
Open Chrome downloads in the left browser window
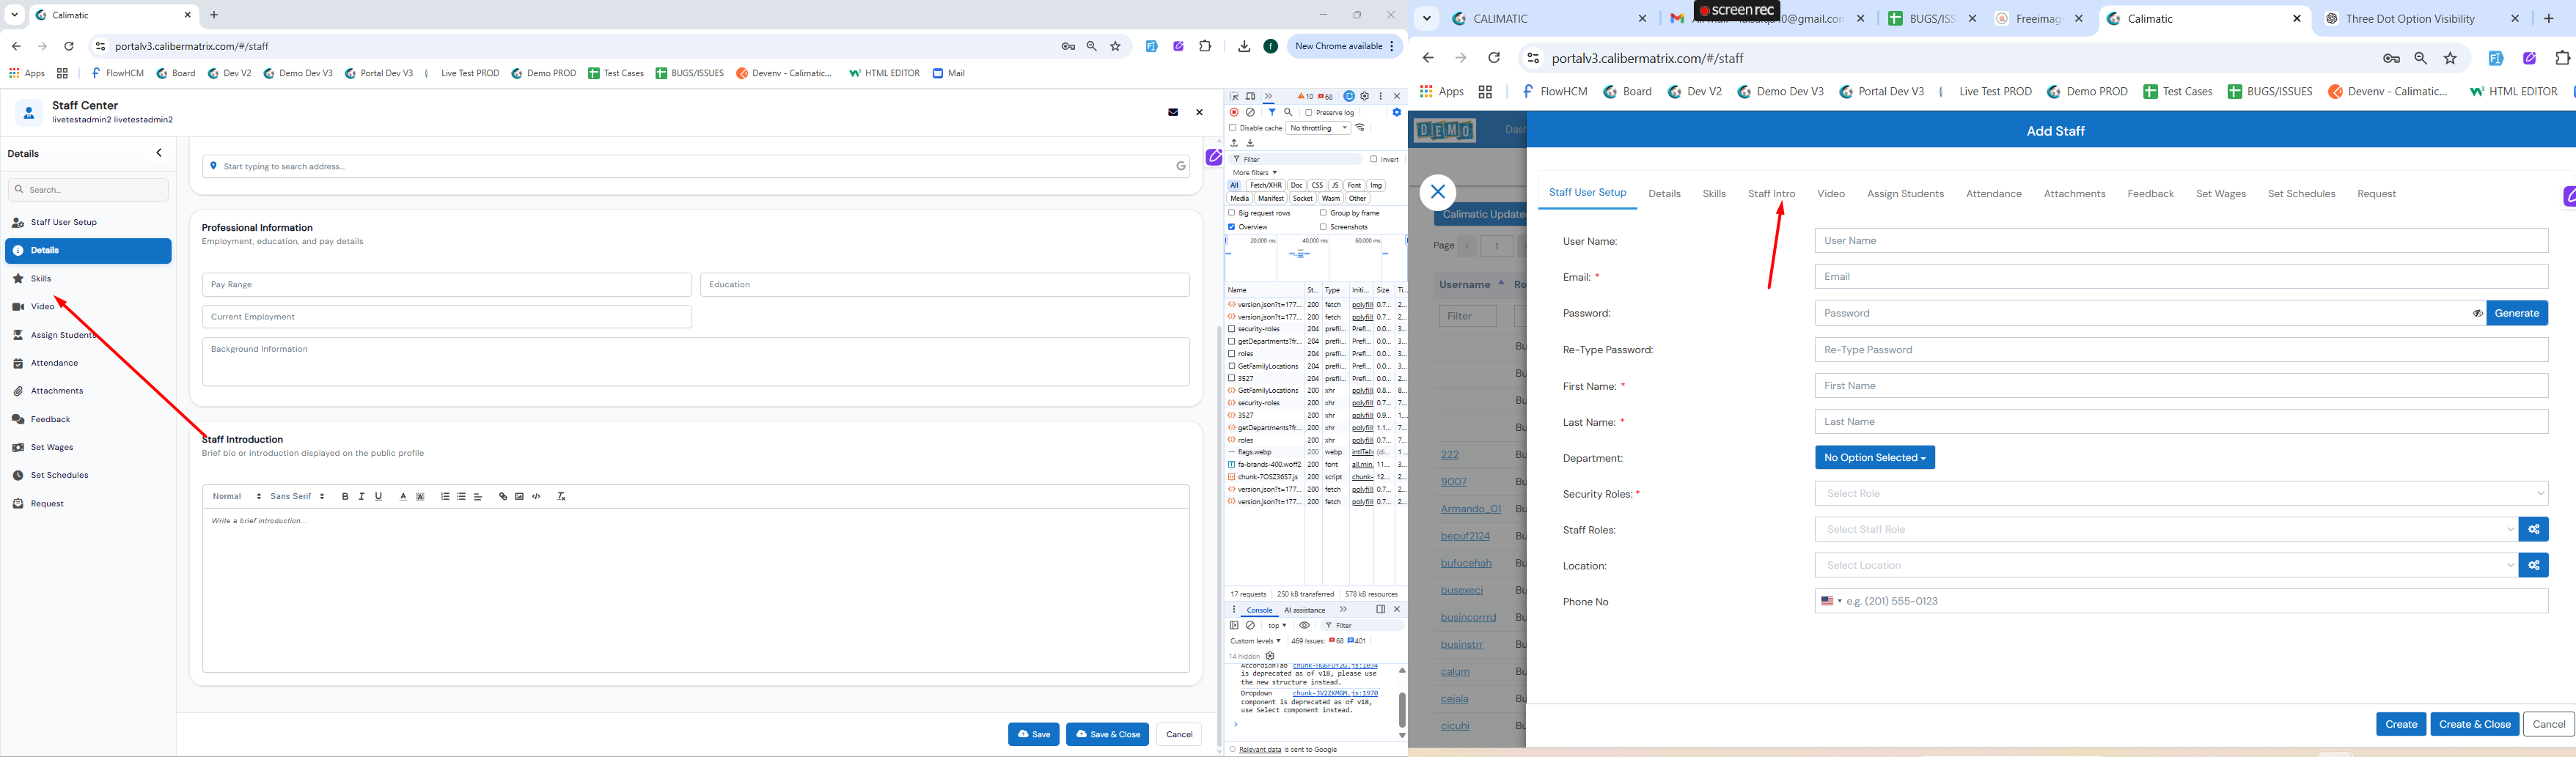1244,46
